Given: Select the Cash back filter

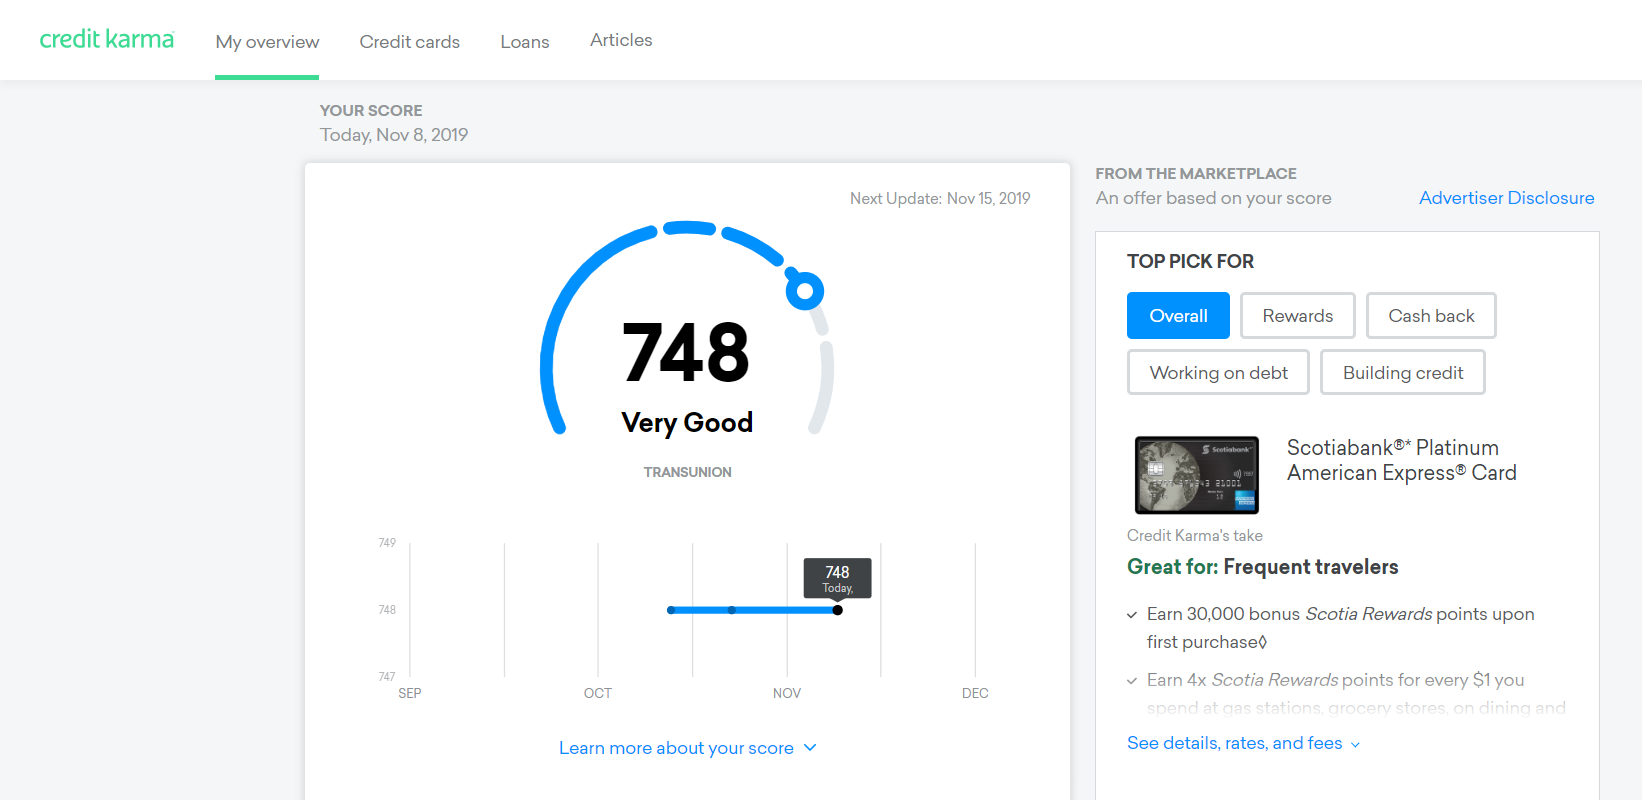Looking at the screenshot, I should 1431,316.
